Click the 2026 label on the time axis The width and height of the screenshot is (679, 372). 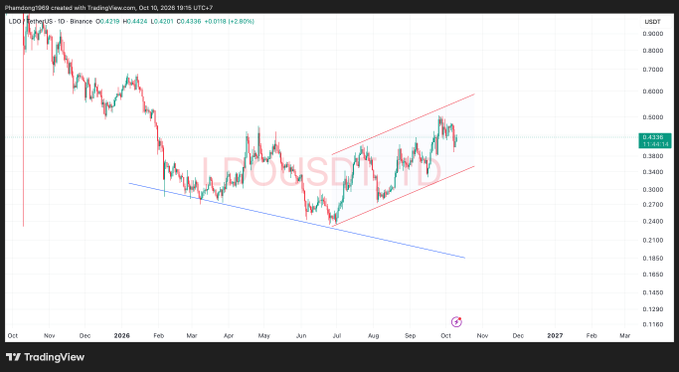(122, 336)
